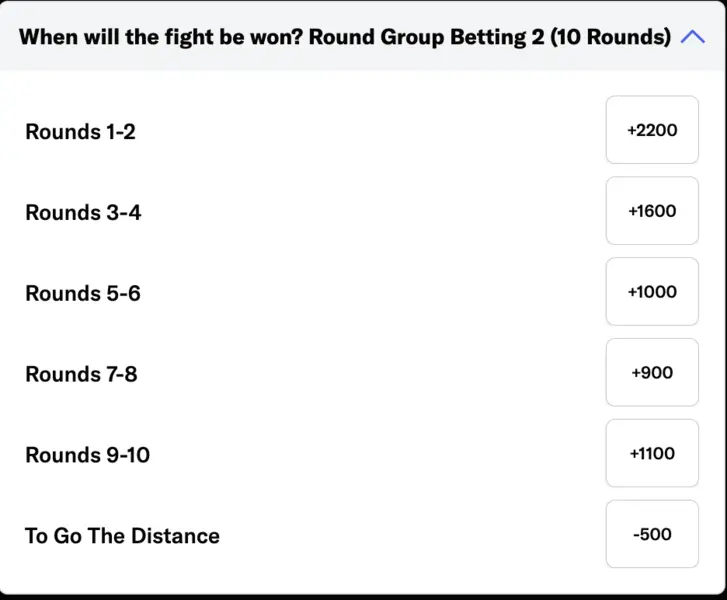Add the +1100 Rounds 9-10 selection
Screen dimensions: 727x600
click(x=652, y=454)
